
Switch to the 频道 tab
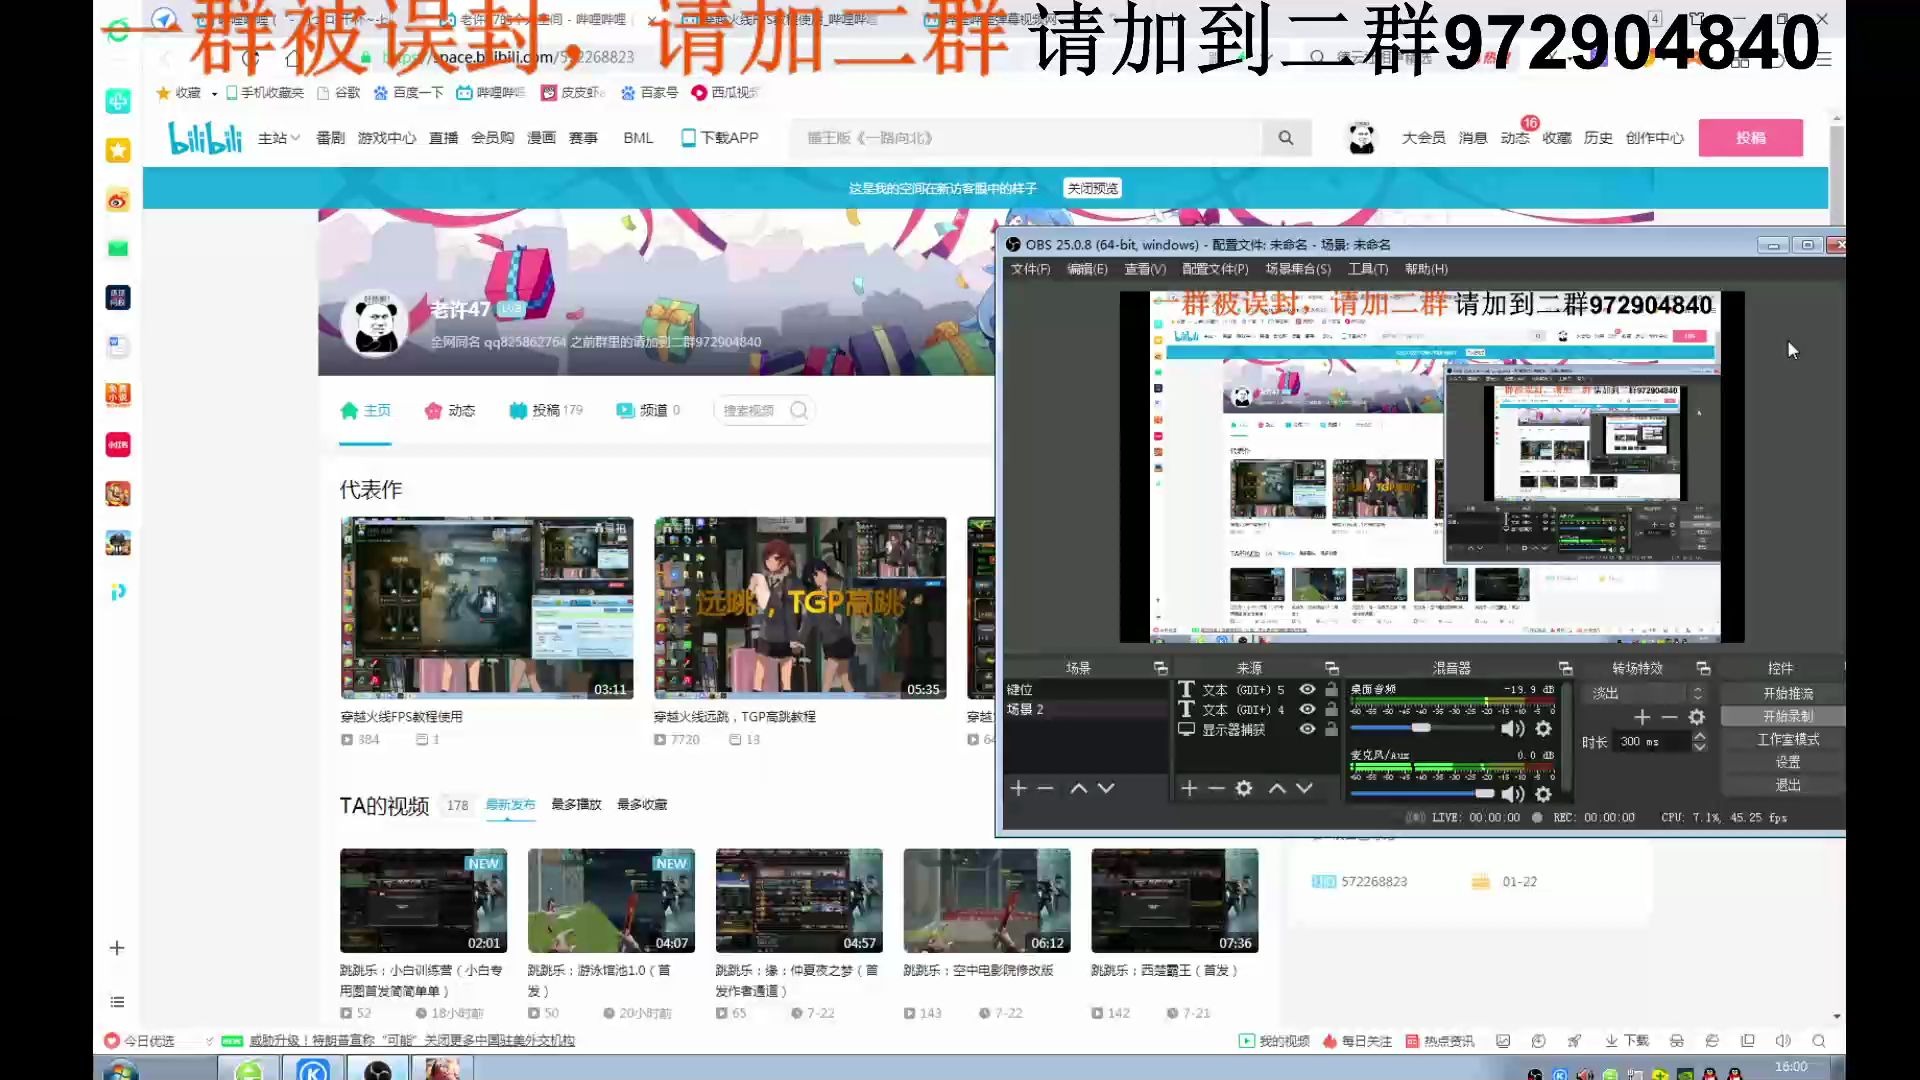[648, 411]
